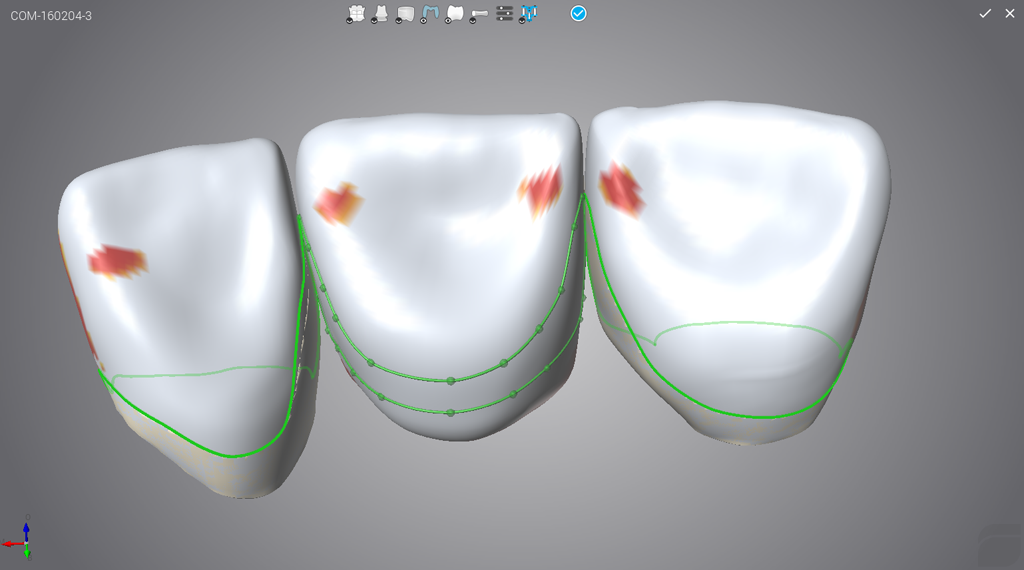Toggle the blue control-point lattice icon
This screenshot has width=1024, height=570.
click(528, 14)
